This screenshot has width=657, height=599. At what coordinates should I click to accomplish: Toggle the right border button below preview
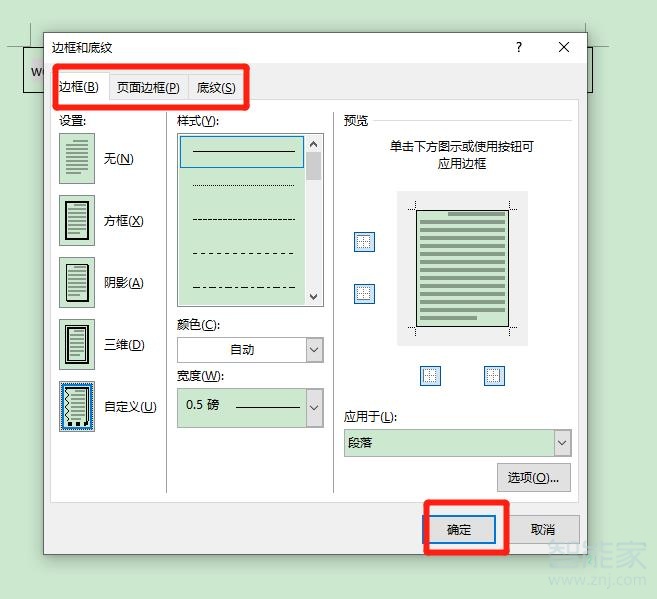pyautogui.click(x=494, y=376)
